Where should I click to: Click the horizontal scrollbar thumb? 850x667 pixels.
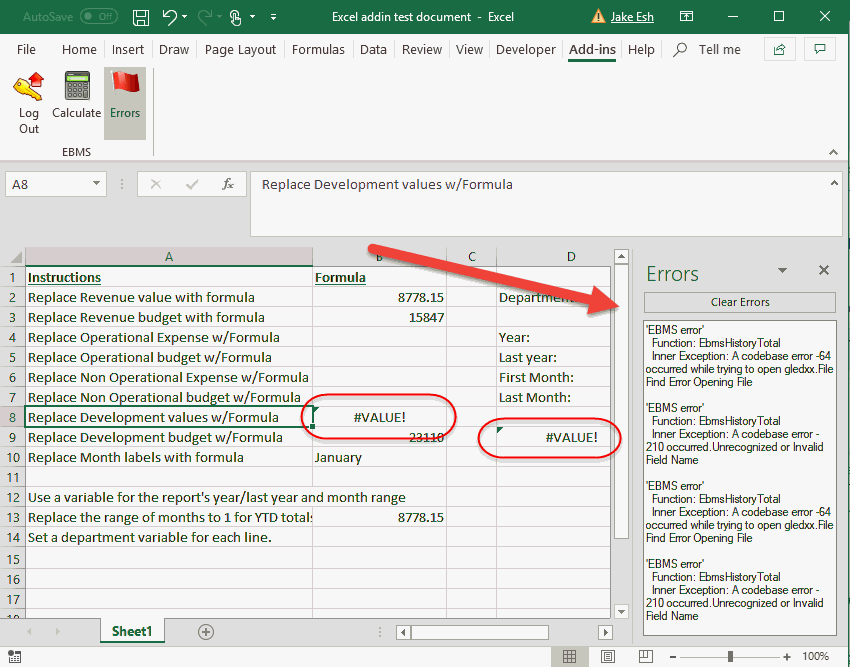click(x=480, y=632)
